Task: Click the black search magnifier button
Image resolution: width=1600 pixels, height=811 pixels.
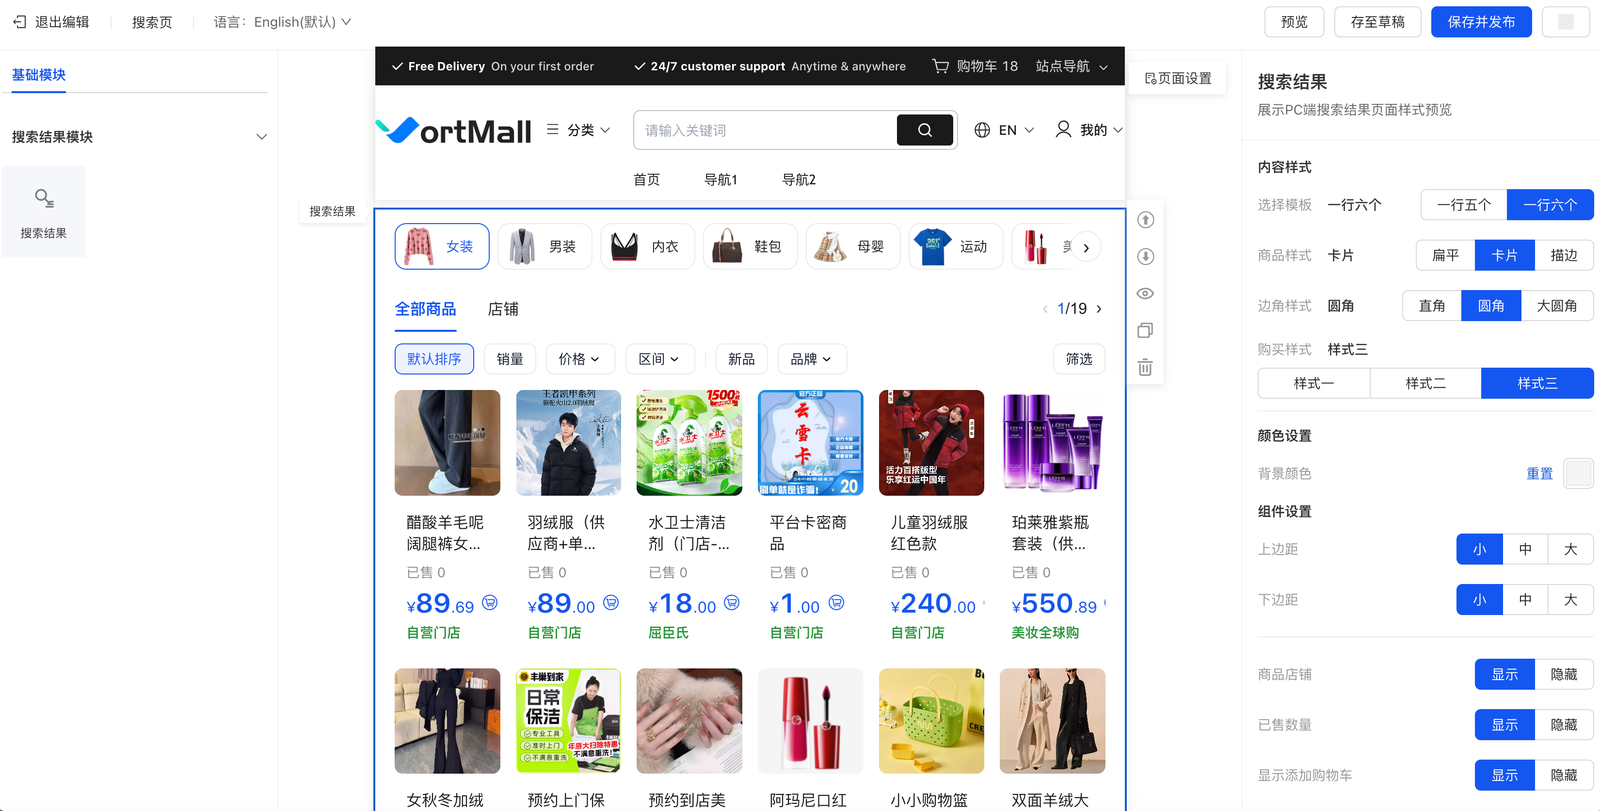Action: (x=924, y=130)
